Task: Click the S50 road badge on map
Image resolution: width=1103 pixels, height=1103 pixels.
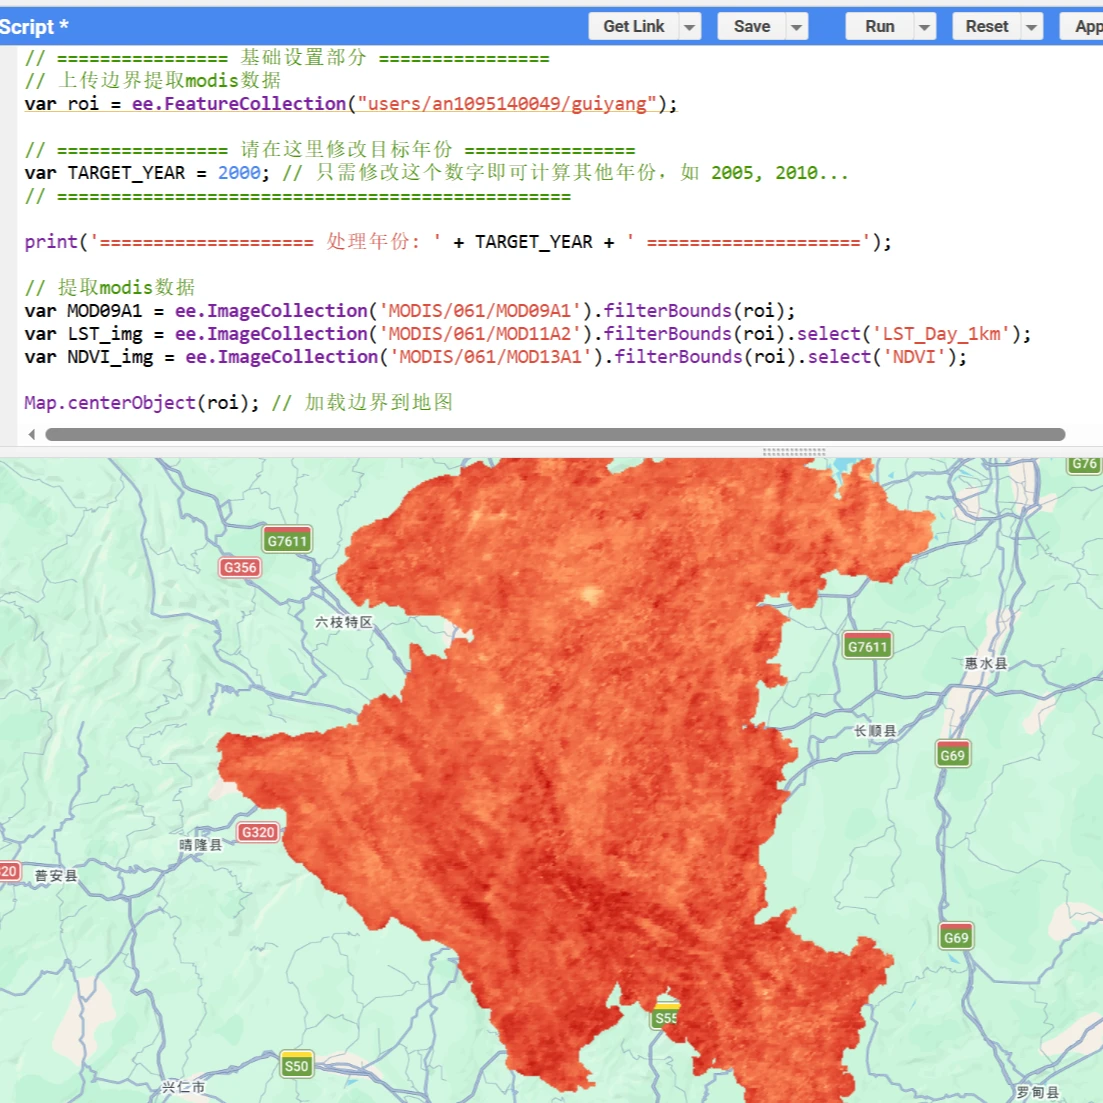Action: click(296, 1065)
